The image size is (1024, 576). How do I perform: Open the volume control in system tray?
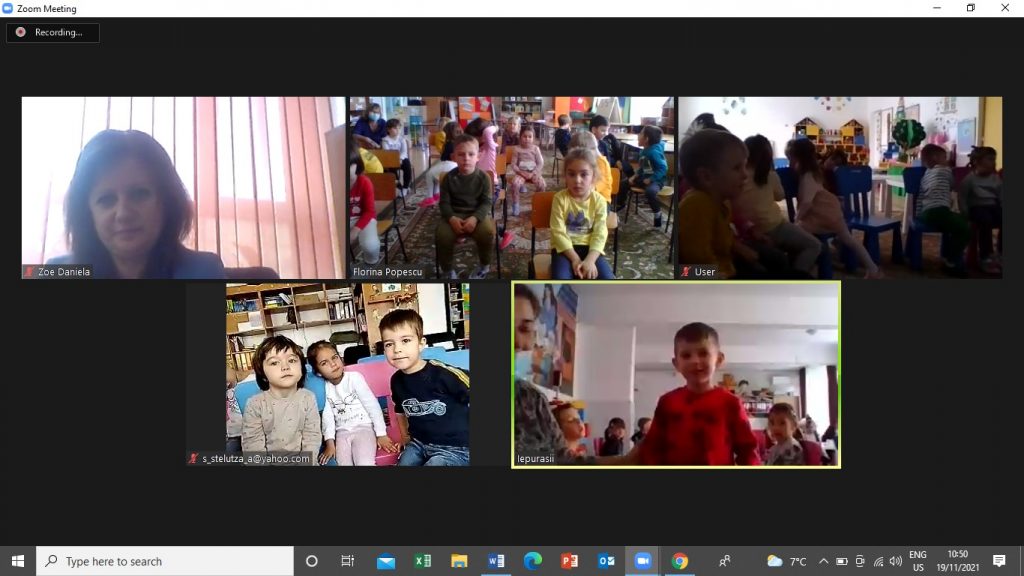coord(895,561)
